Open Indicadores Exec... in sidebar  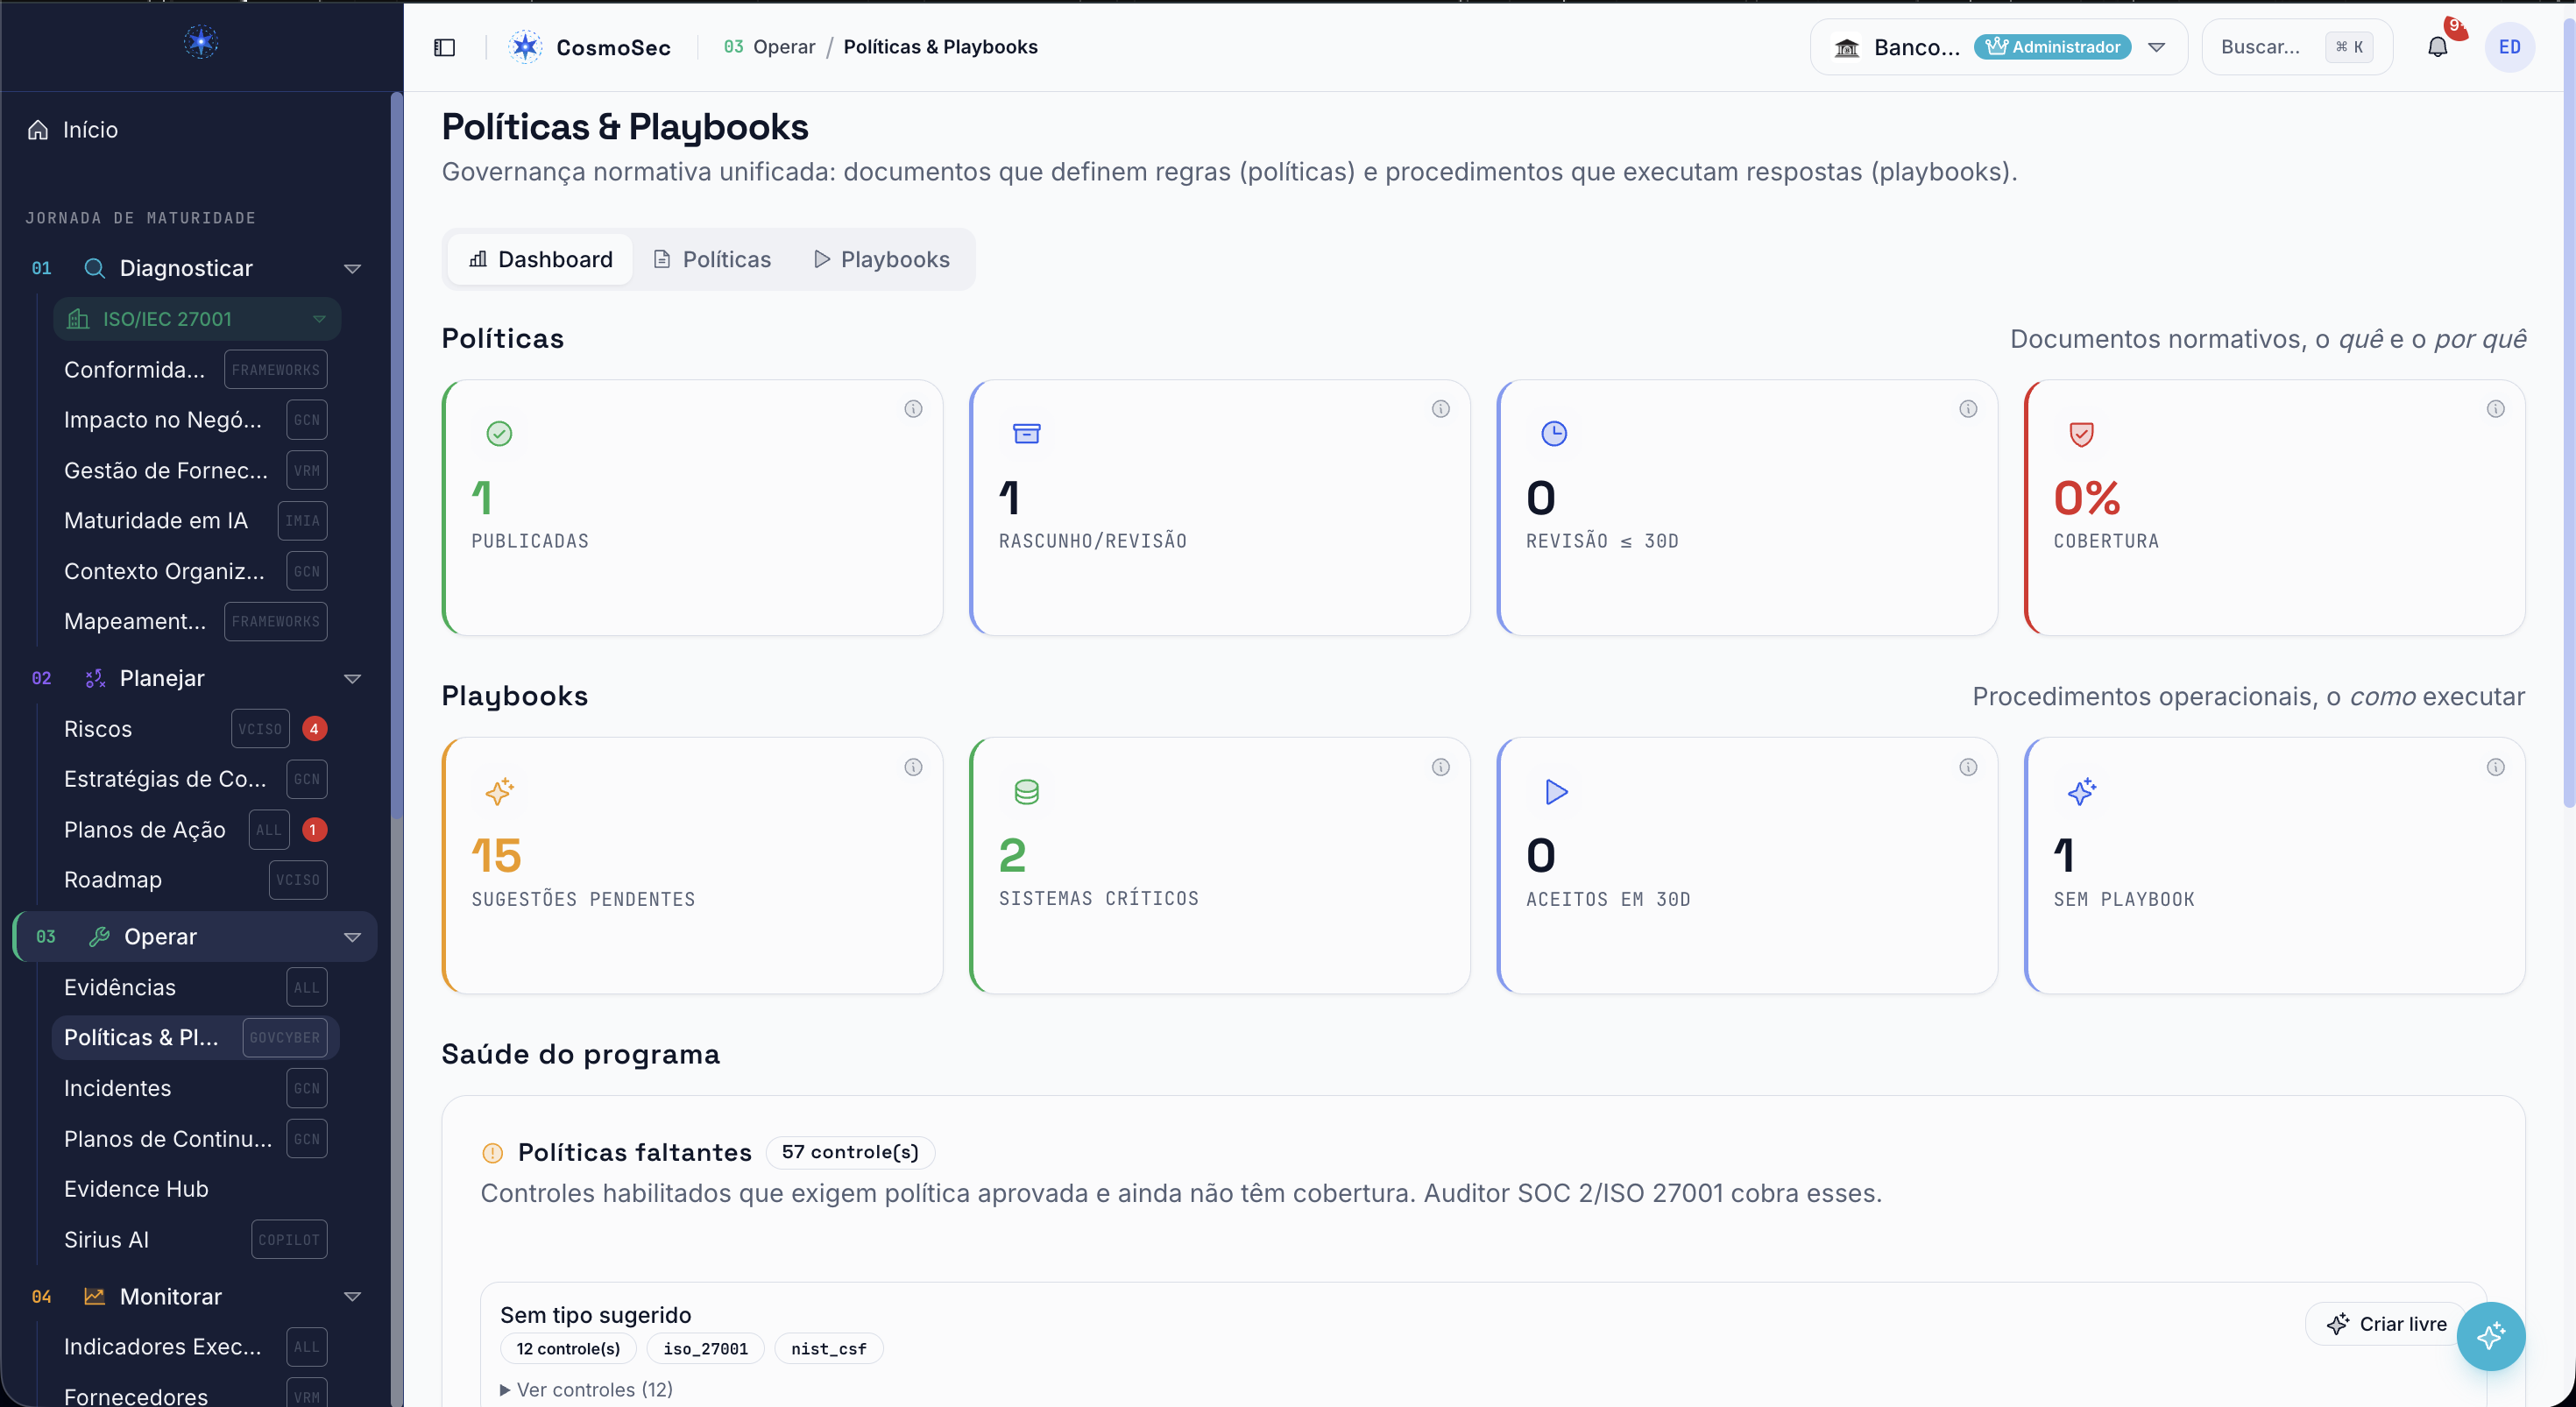pos(162,1347)
